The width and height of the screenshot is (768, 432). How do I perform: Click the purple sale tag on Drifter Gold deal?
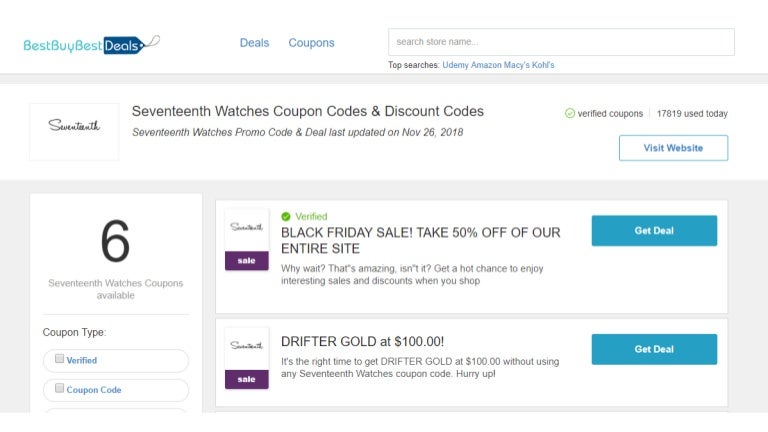pyautogui.click(x=247, y=379)
